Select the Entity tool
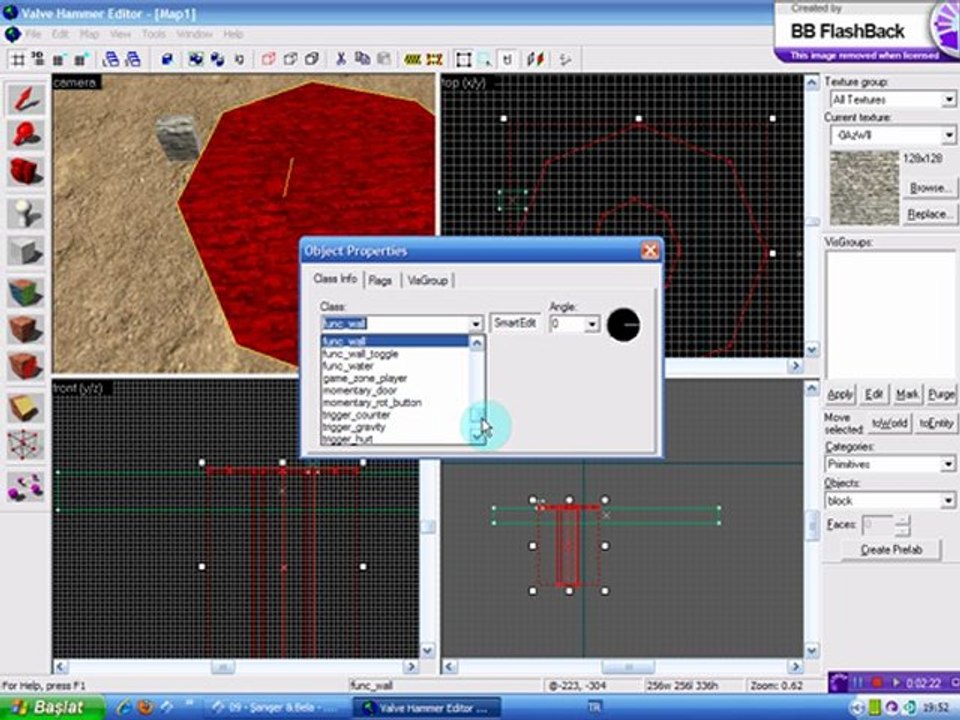Viewport: 960px width, 720px height. [26, 214]
